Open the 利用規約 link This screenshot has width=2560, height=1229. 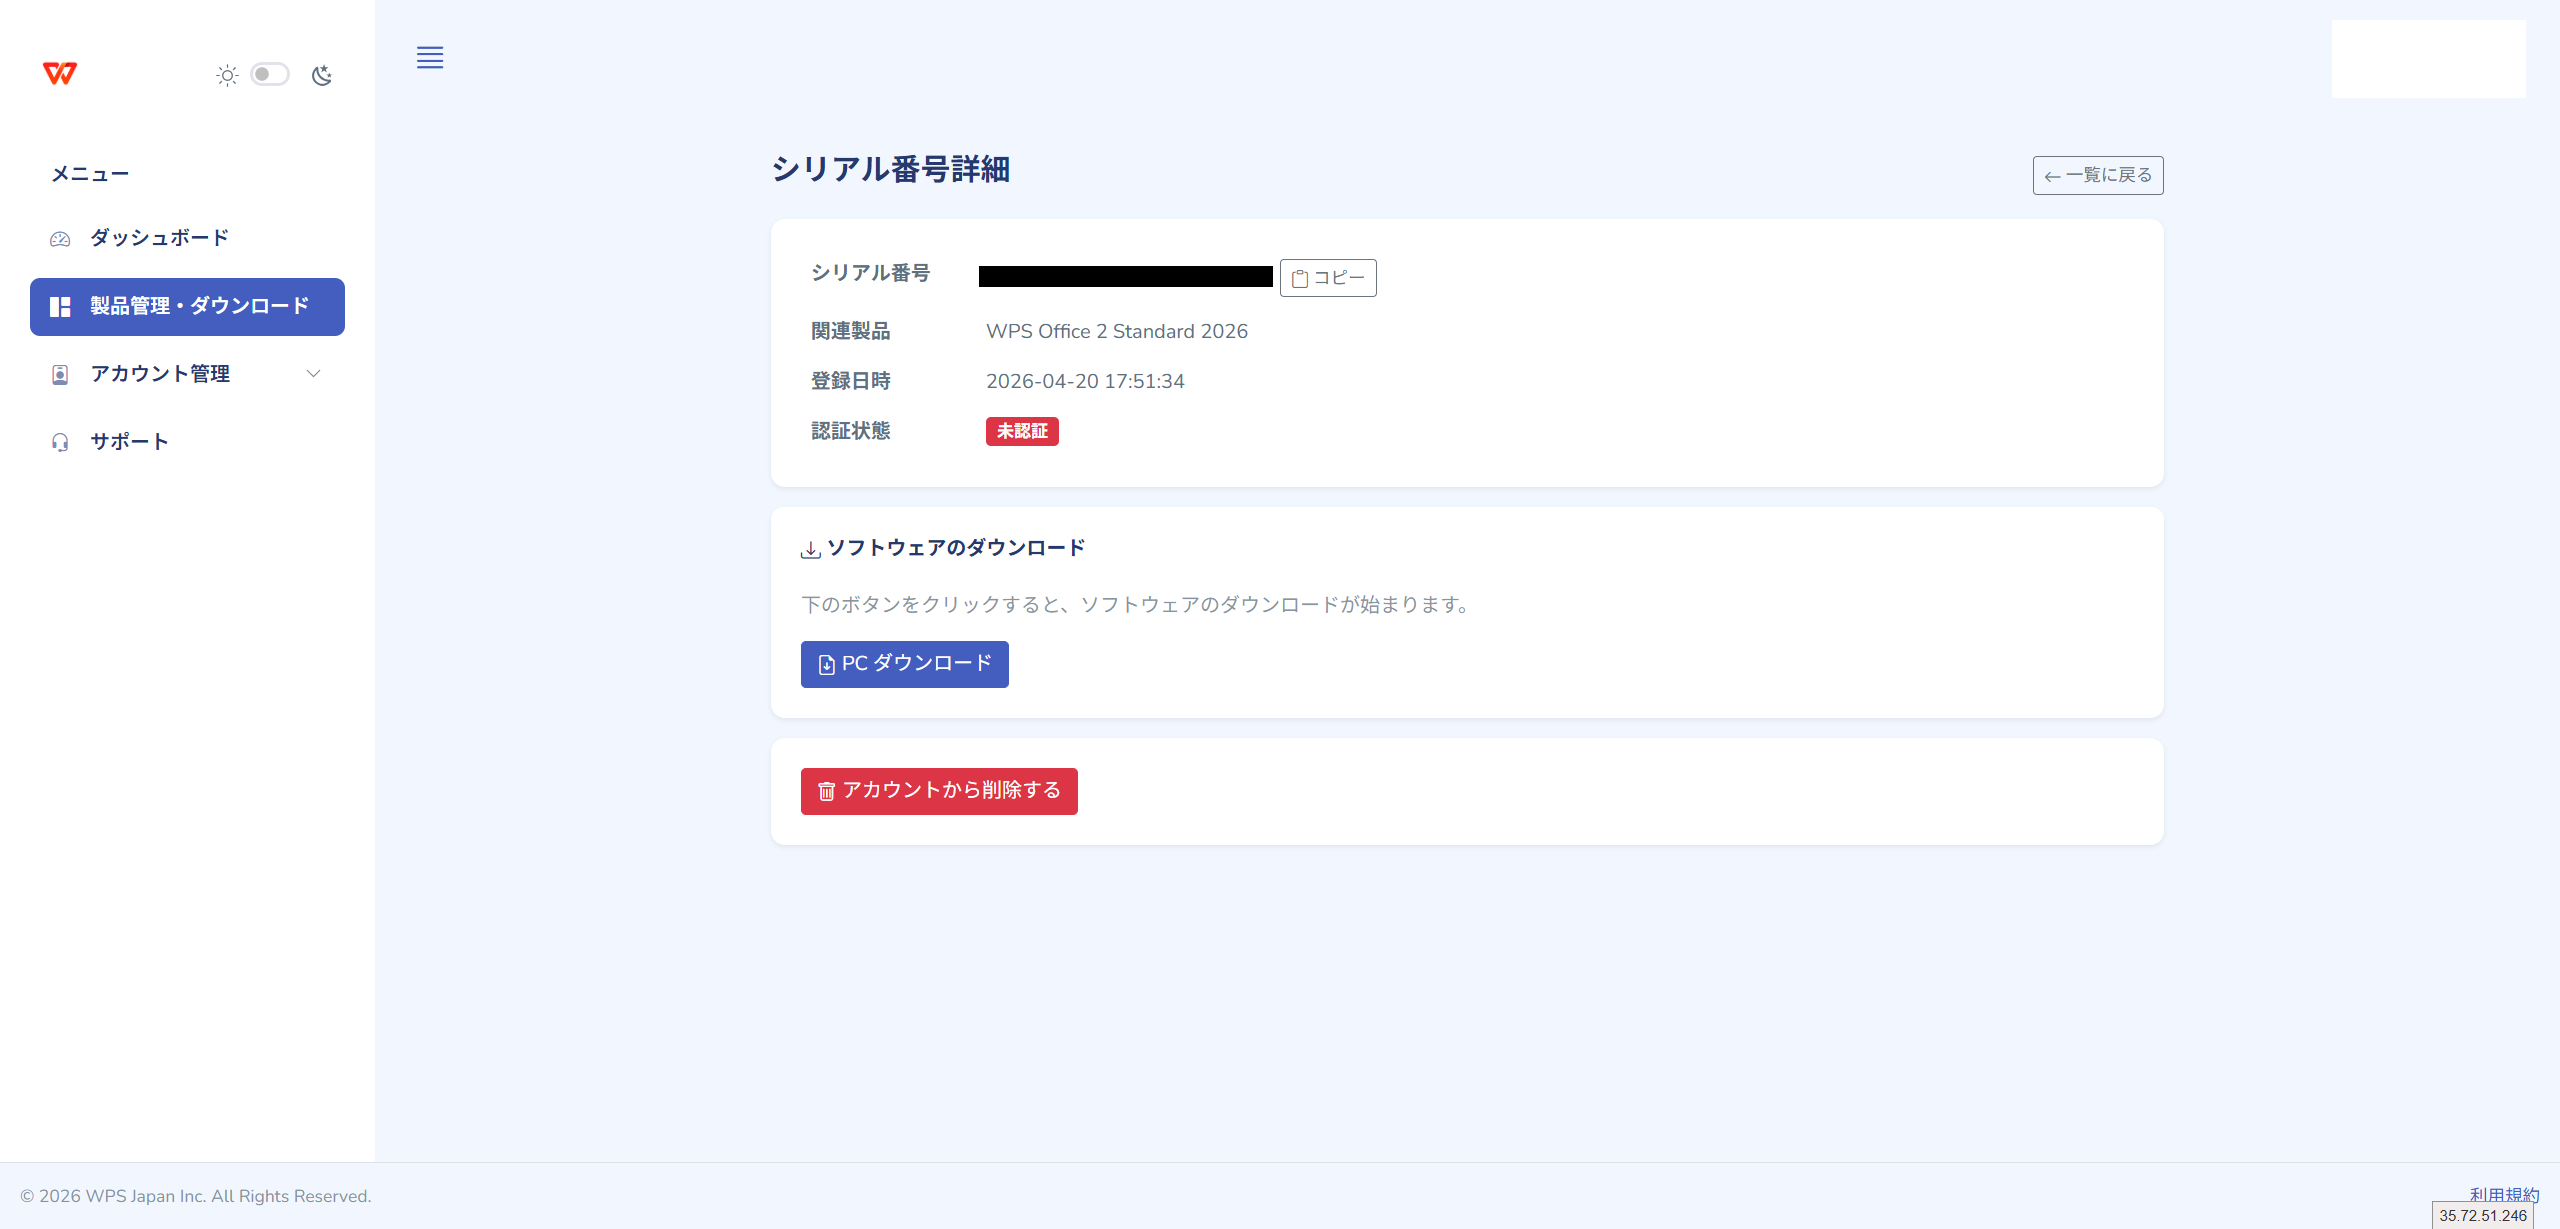click(x=2503, y=1194)
